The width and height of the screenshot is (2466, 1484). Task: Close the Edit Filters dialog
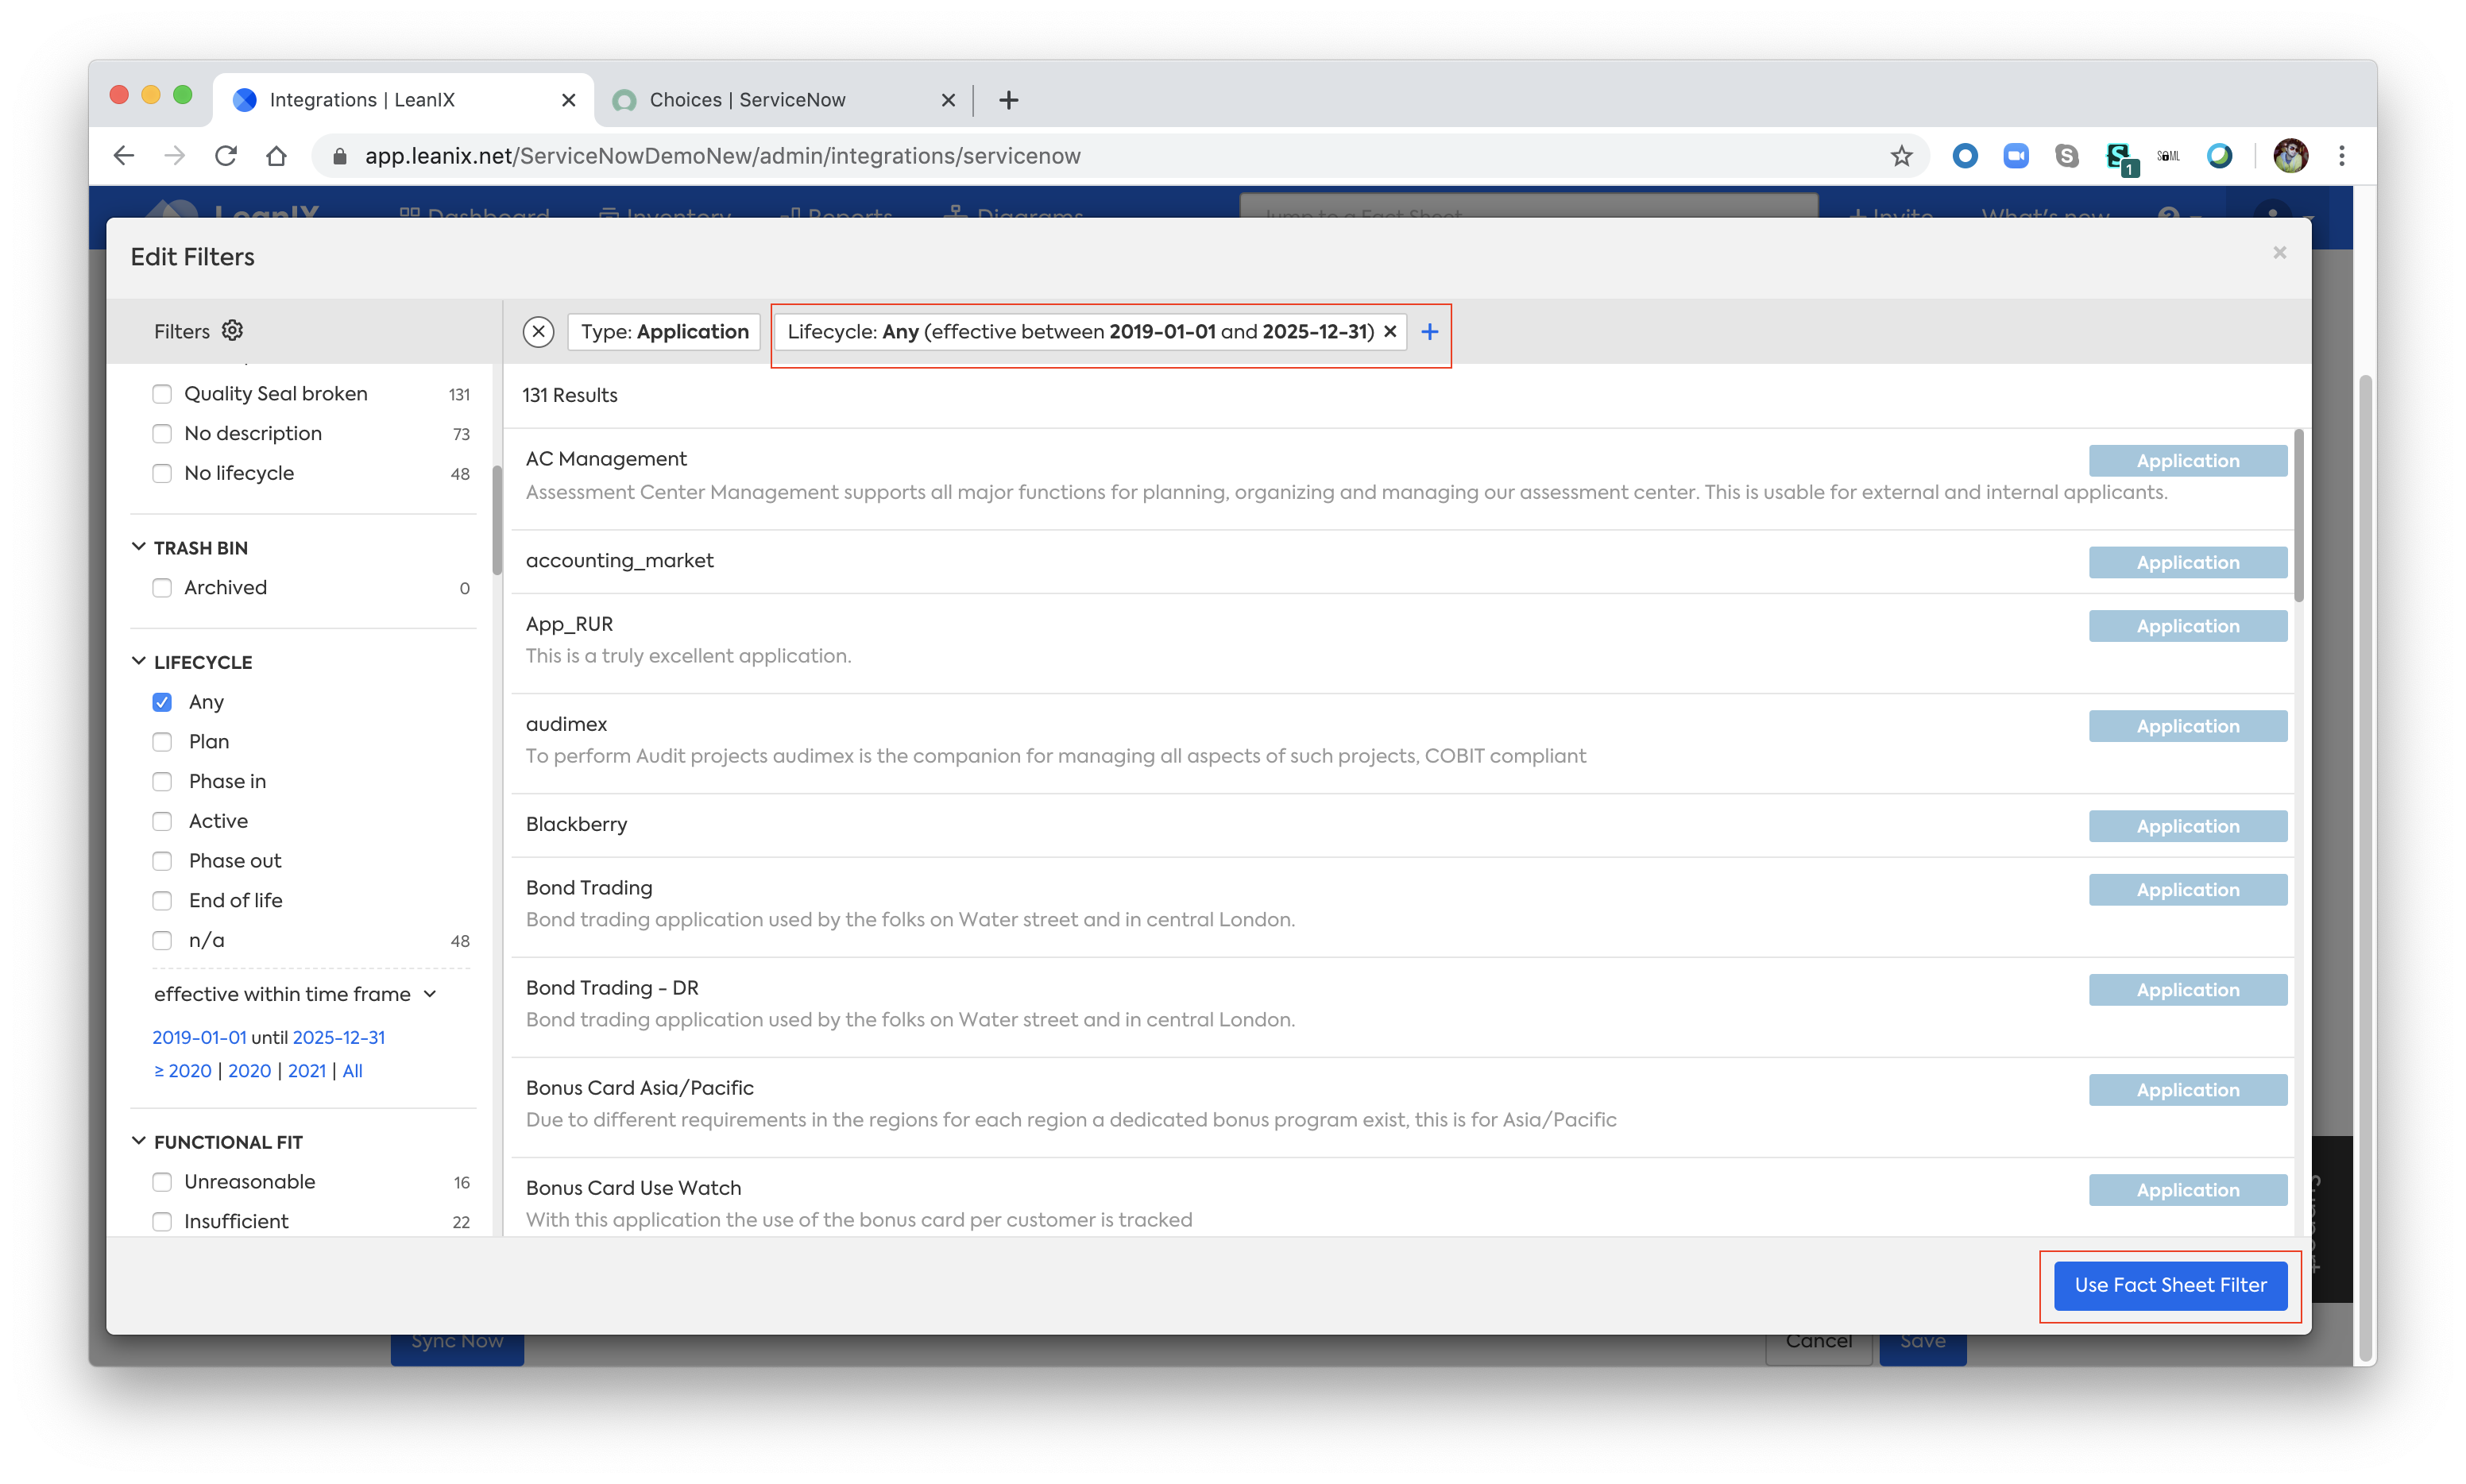(x=2280, y=253)
